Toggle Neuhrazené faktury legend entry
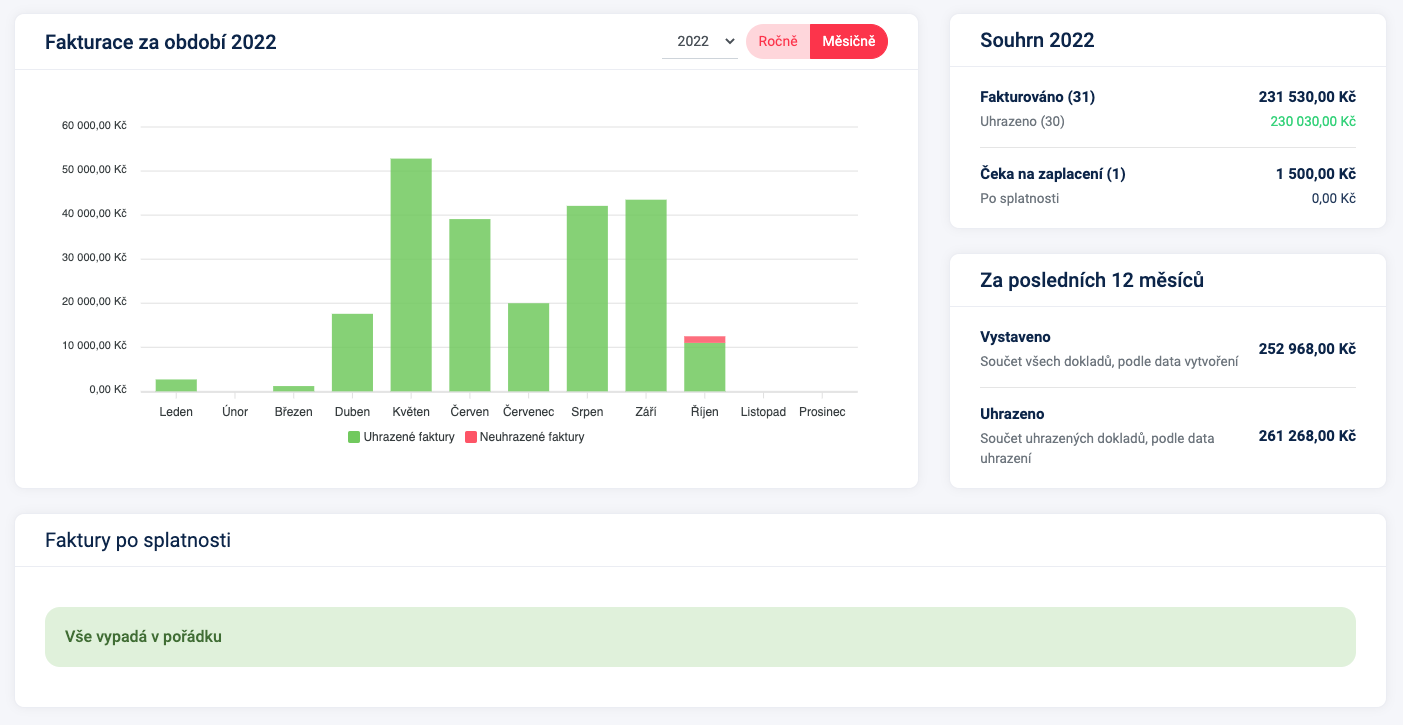This screenshot has width=1403, height=725. [525, 437]
